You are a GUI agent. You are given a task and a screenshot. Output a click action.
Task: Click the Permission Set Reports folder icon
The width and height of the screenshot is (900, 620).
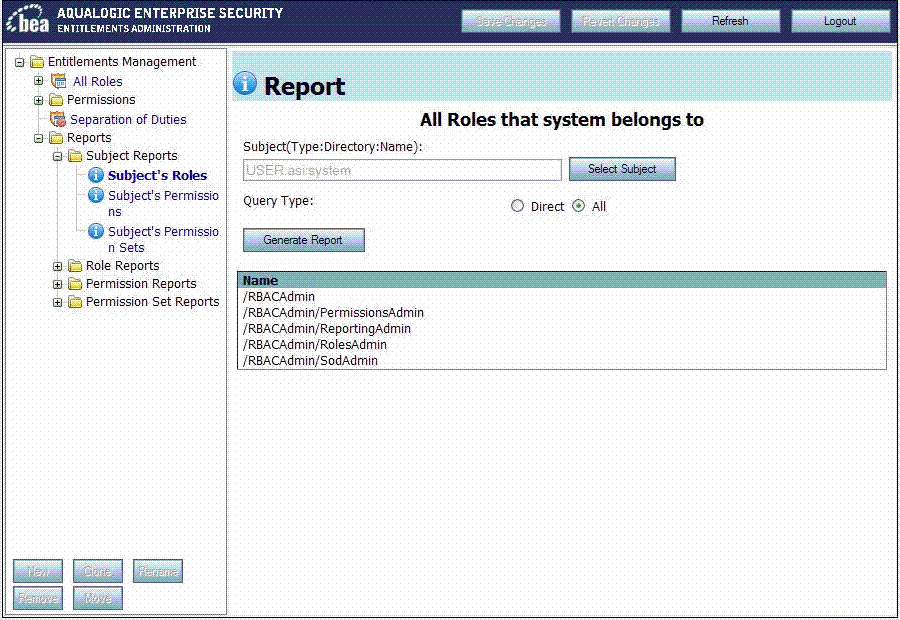click(x=75, y=302)
